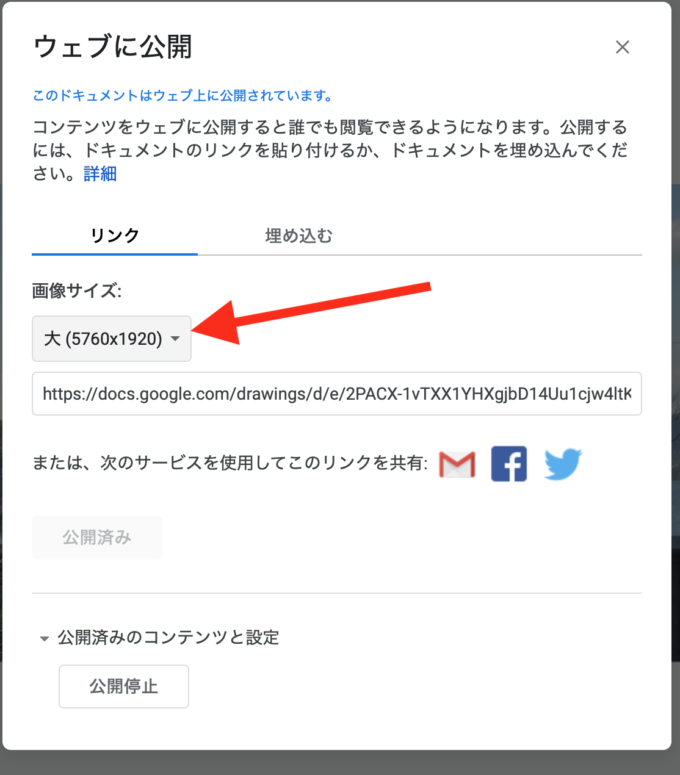Click the 公開済みのコンテンツと設定 section label
Screen dimensions: 680x775
click(168, 638)
